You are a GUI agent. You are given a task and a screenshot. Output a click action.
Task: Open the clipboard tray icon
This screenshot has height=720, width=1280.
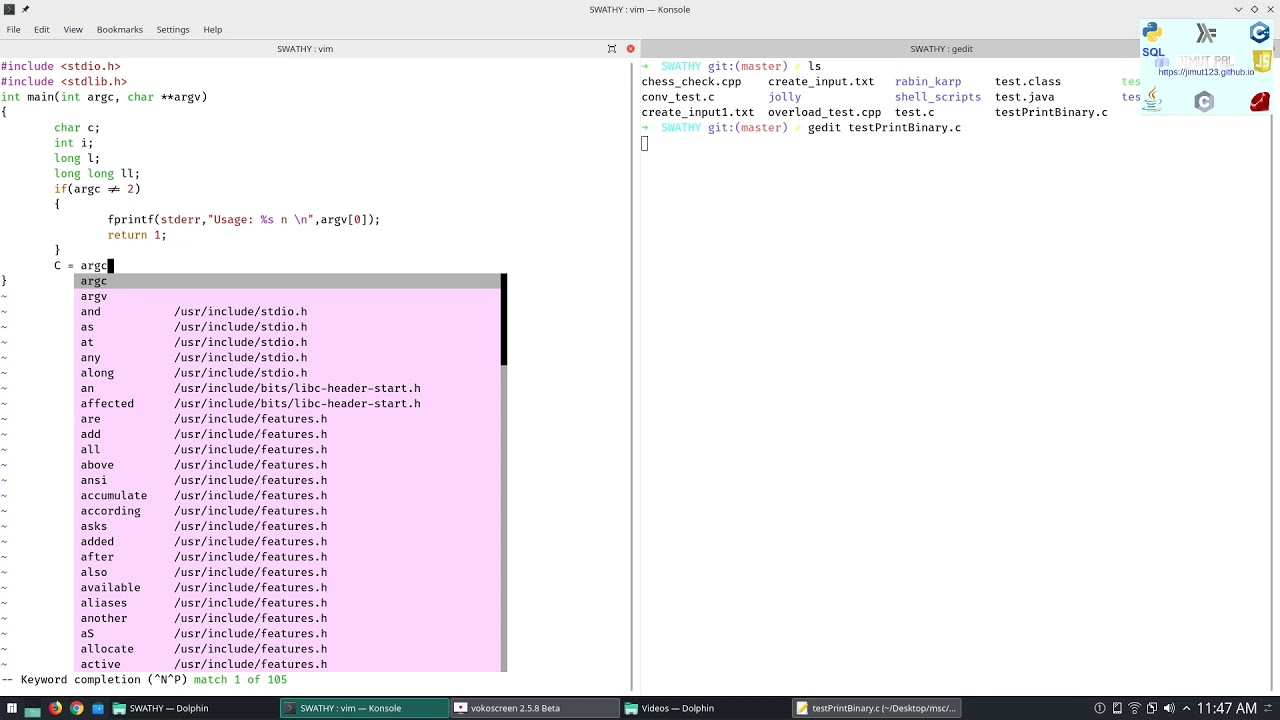click(1151, 708)
